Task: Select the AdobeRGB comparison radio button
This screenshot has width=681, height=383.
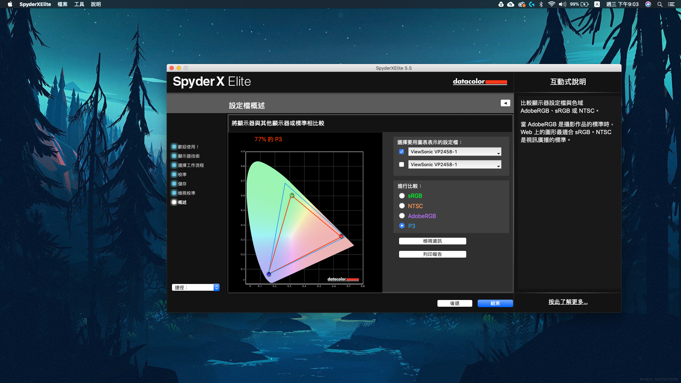Action: 402,216
